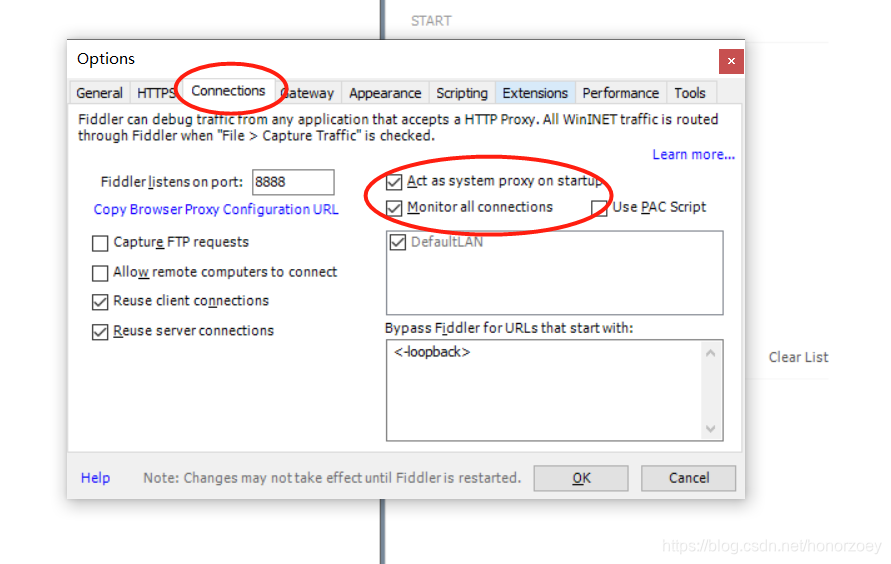This screenshot has width=891, height=564.
Task: Click the Cancel button
Action: point(689,478)
